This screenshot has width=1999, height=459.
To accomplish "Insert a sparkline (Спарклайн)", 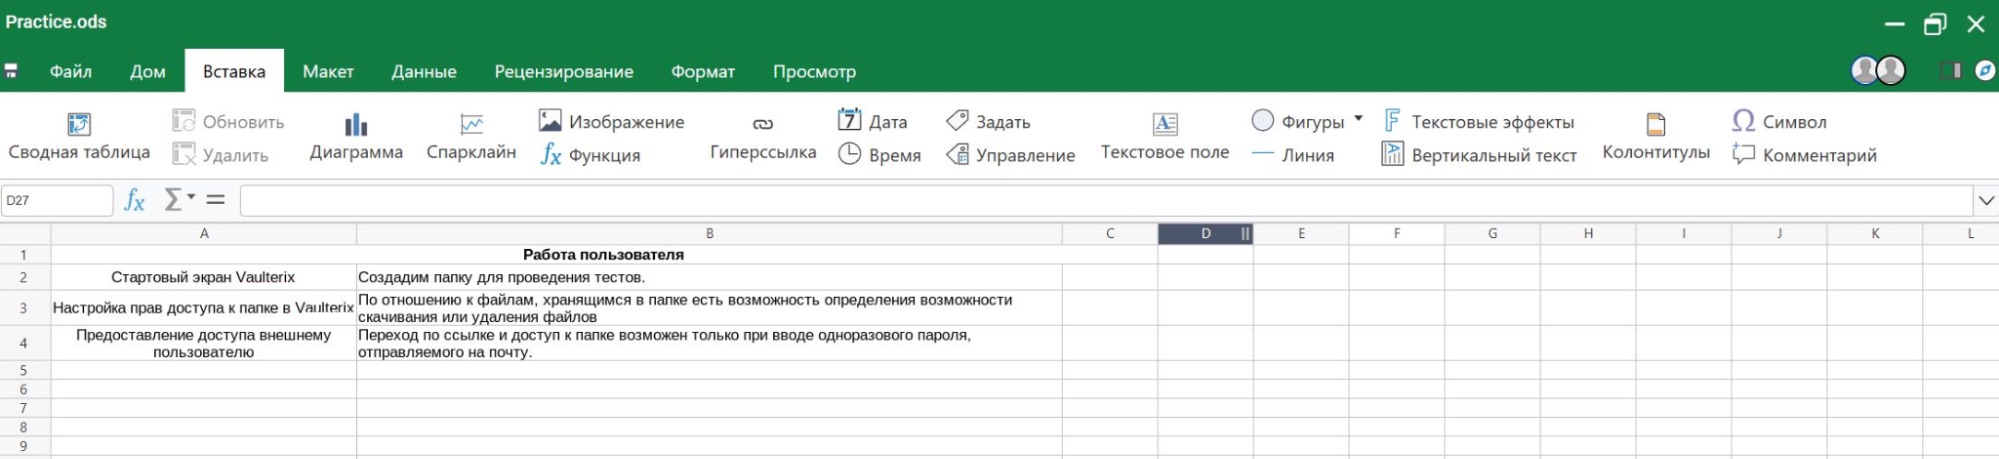I will (471, 137).
